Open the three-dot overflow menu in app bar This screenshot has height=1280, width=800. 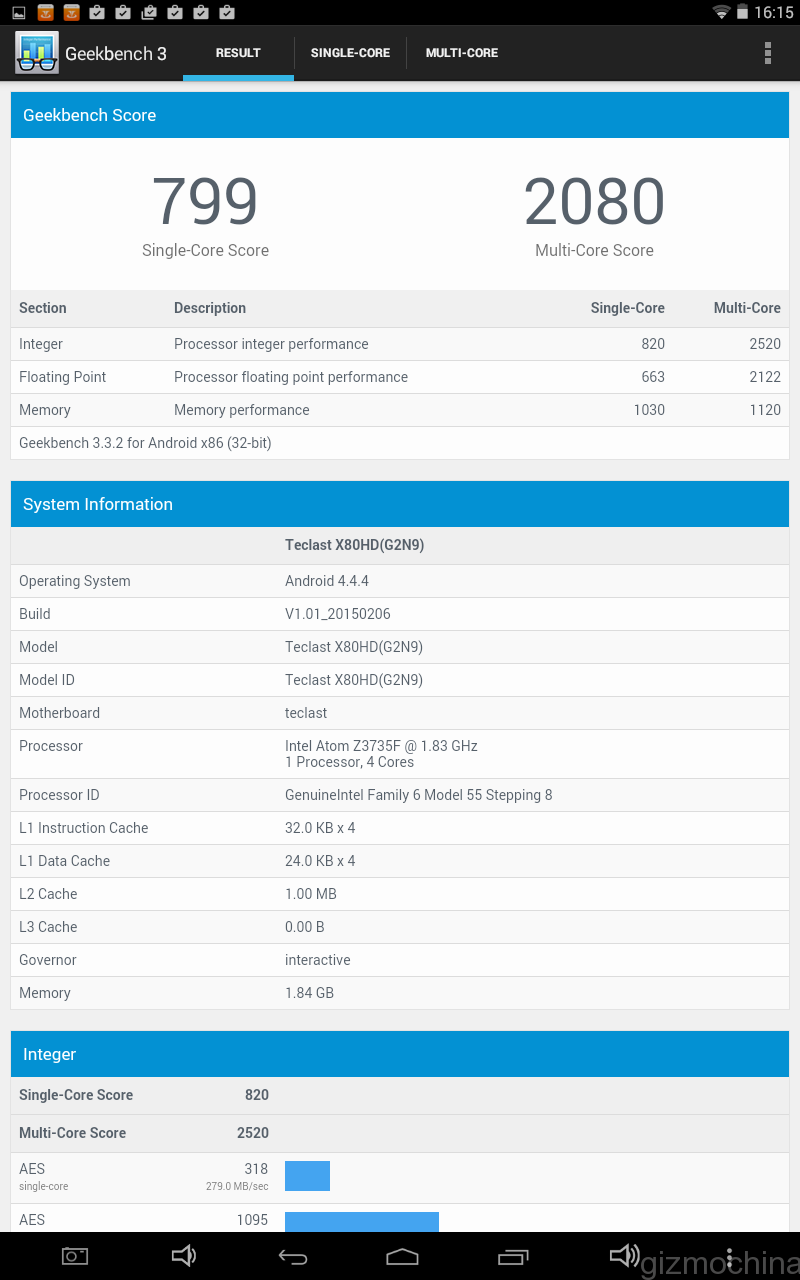[x=768, y=53]
